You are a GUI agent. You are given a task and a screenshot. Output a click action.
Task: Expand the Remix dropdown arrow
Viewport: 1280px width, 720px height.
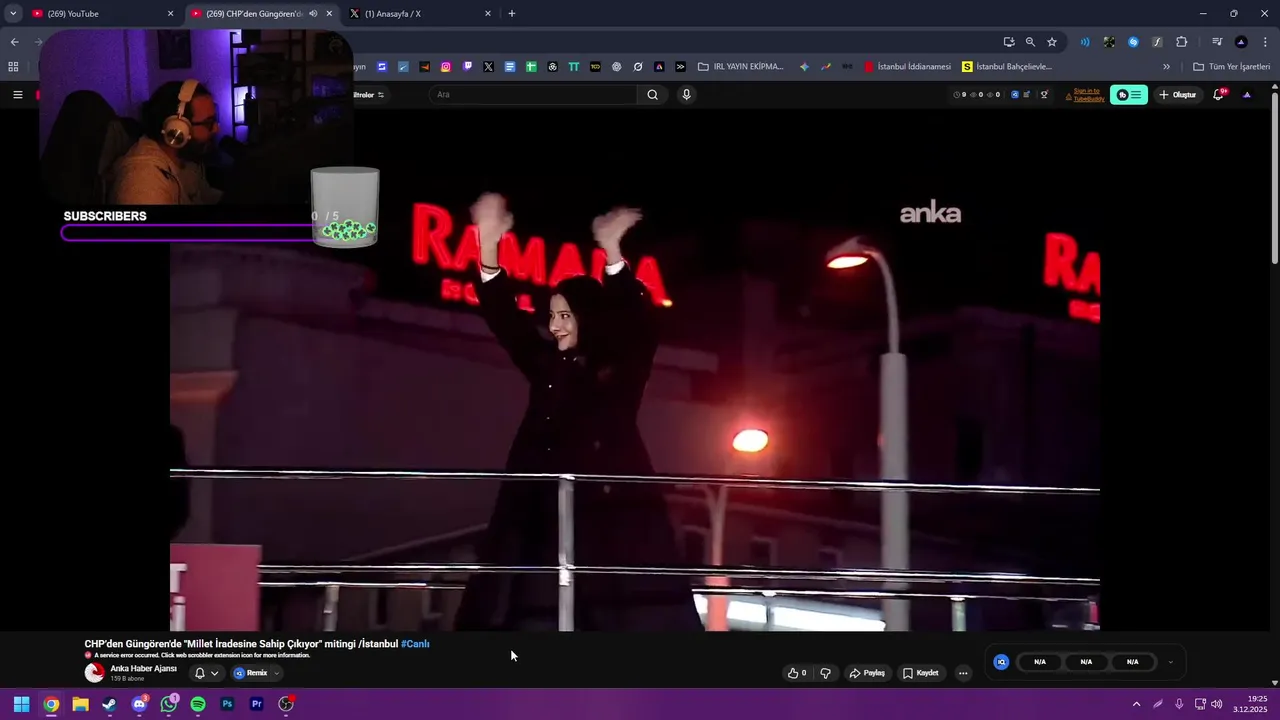pyautogui.click(x=277, y=673)
